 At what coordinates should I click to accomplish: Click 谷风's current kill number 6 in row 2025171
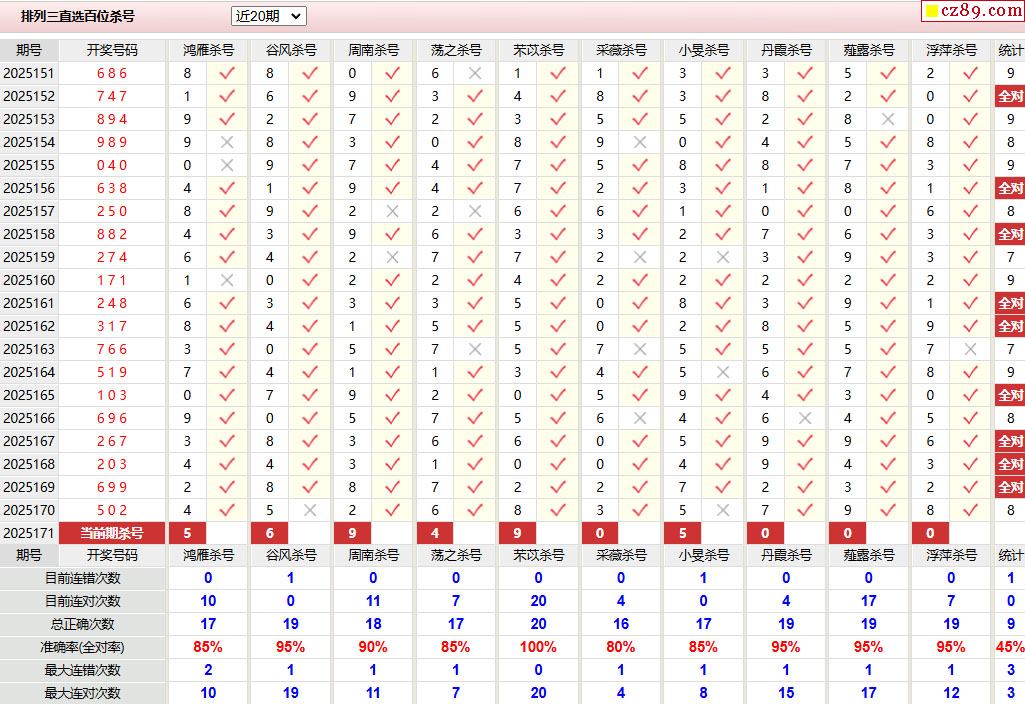click(x=269, y=533)
